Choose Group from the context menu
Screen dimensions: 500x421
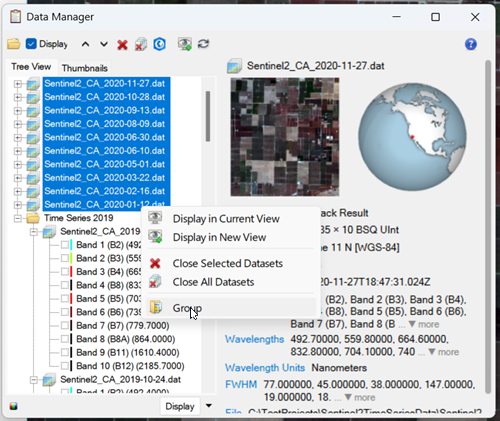click(x=231, y=308)
